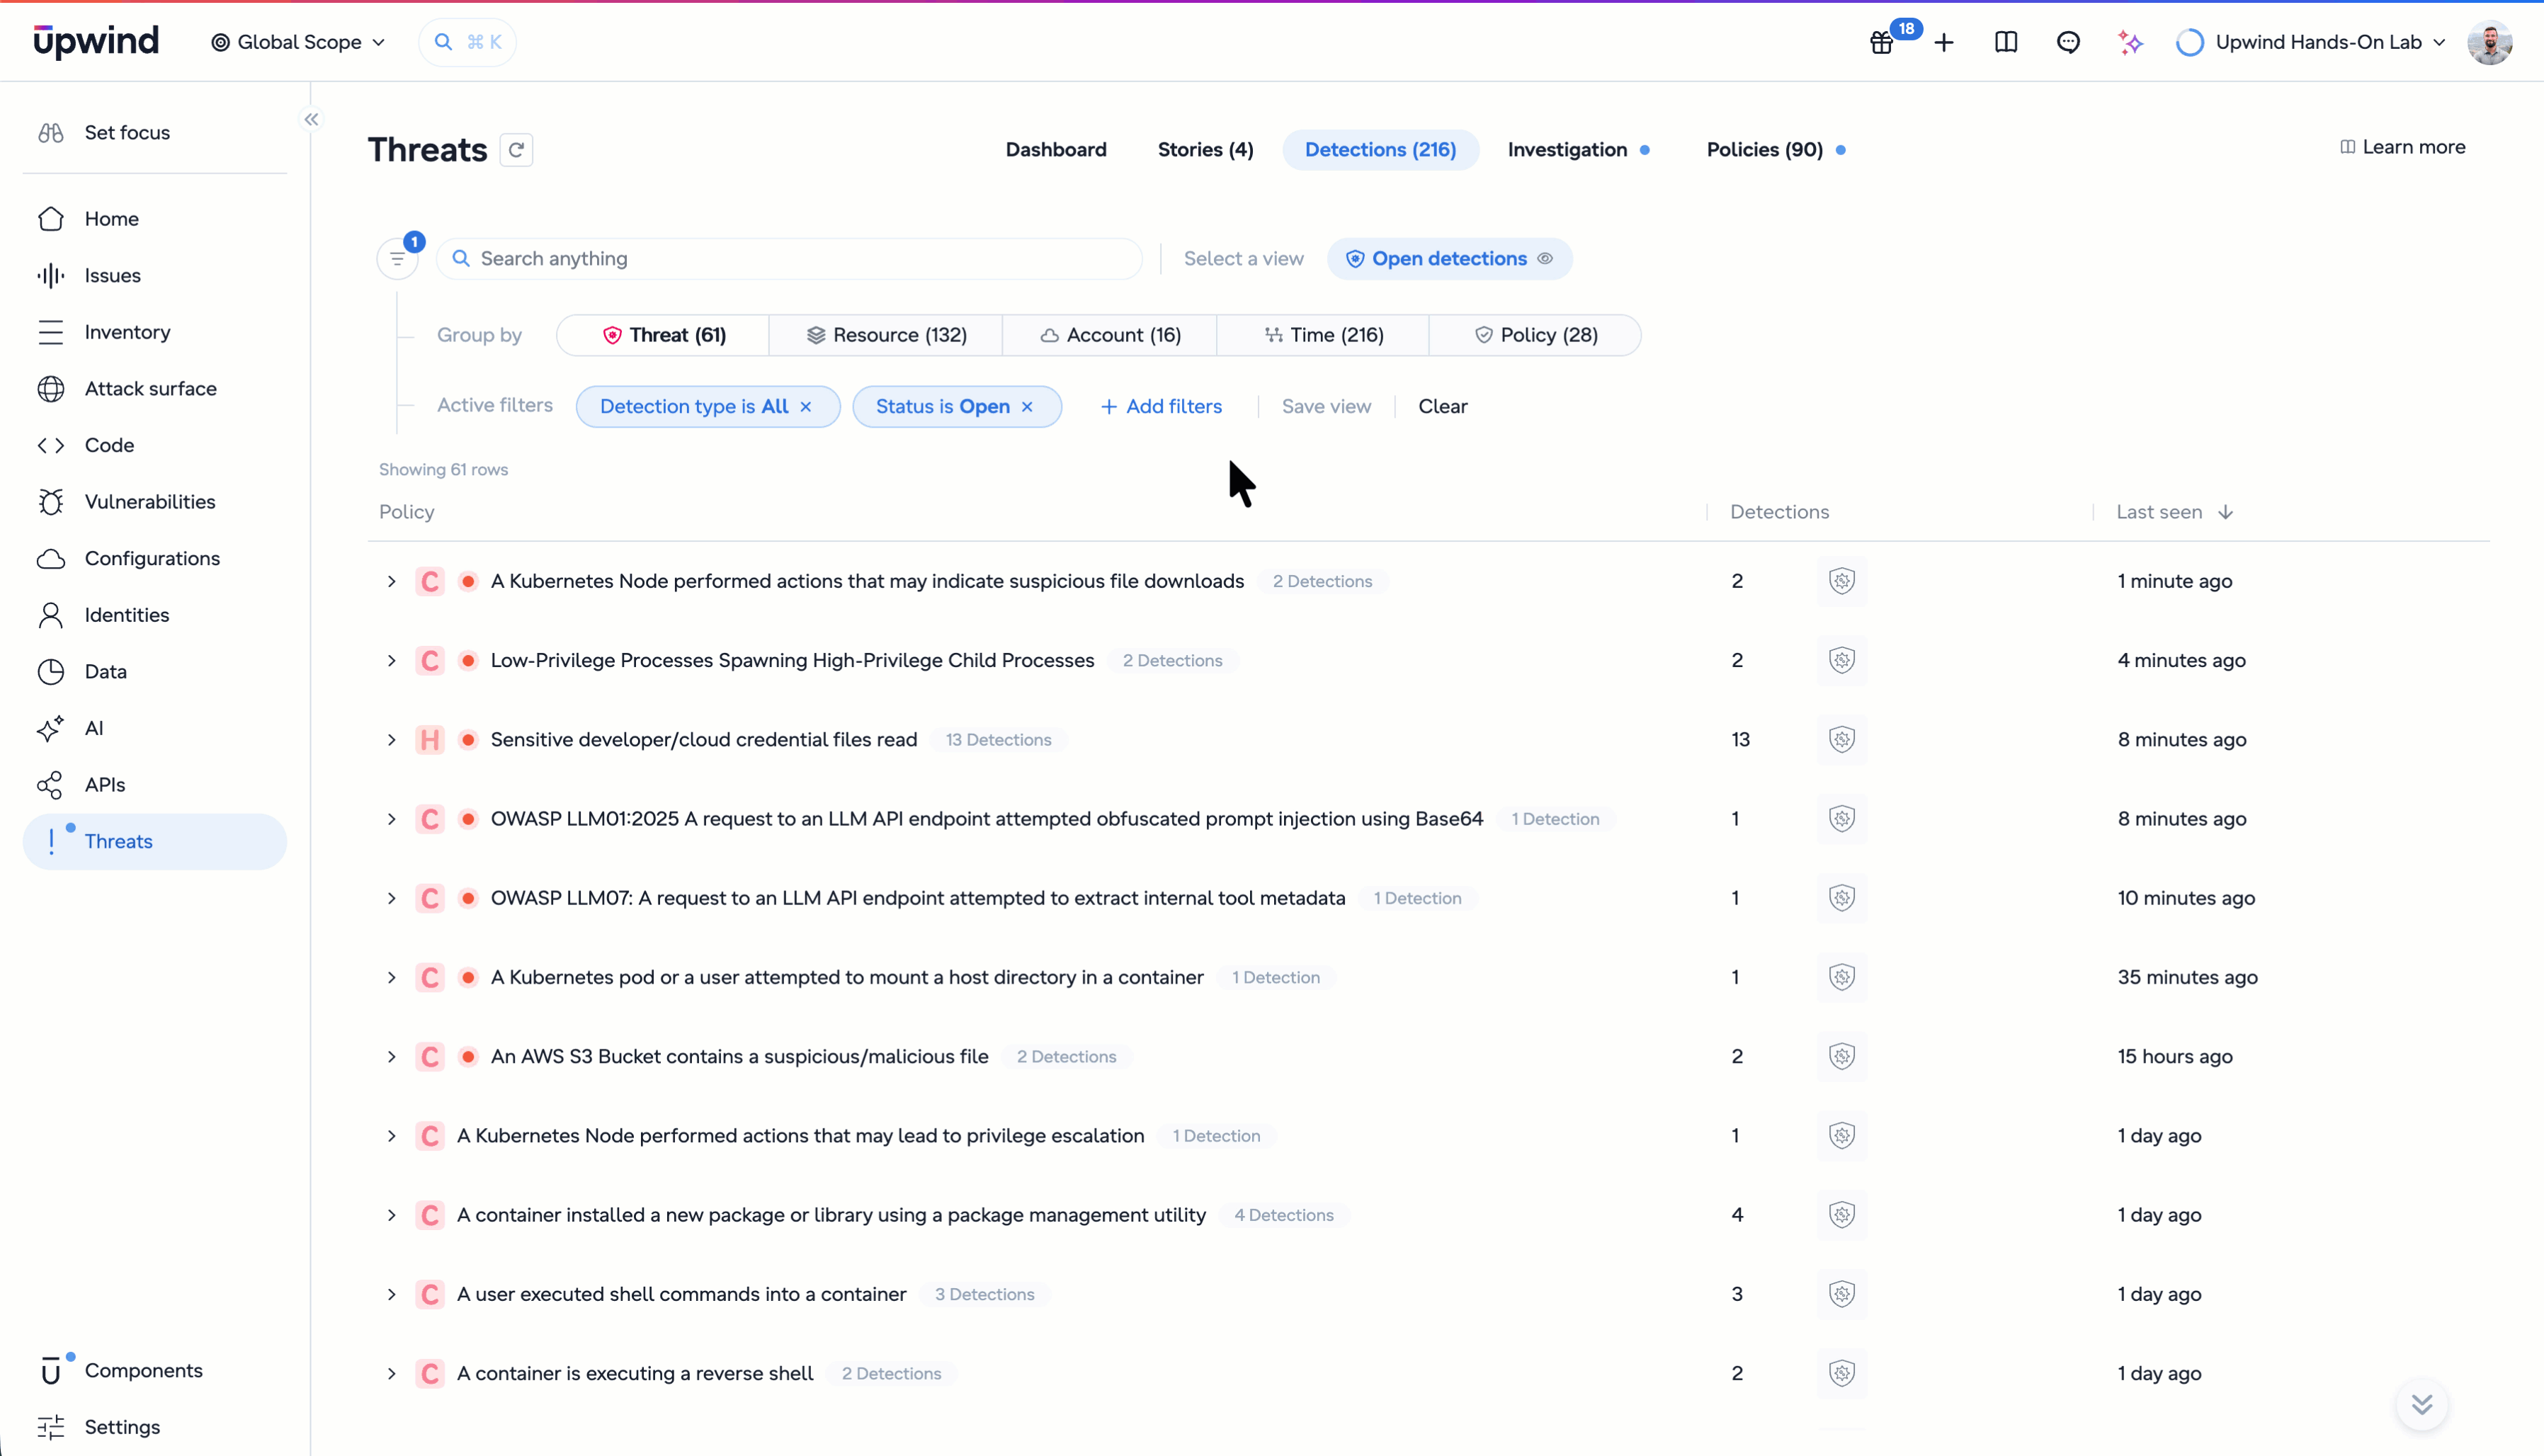Refresh the Threats page
Image resolution: width=2544 pixels, height=1456 pixels.
(x=516, y=150)
